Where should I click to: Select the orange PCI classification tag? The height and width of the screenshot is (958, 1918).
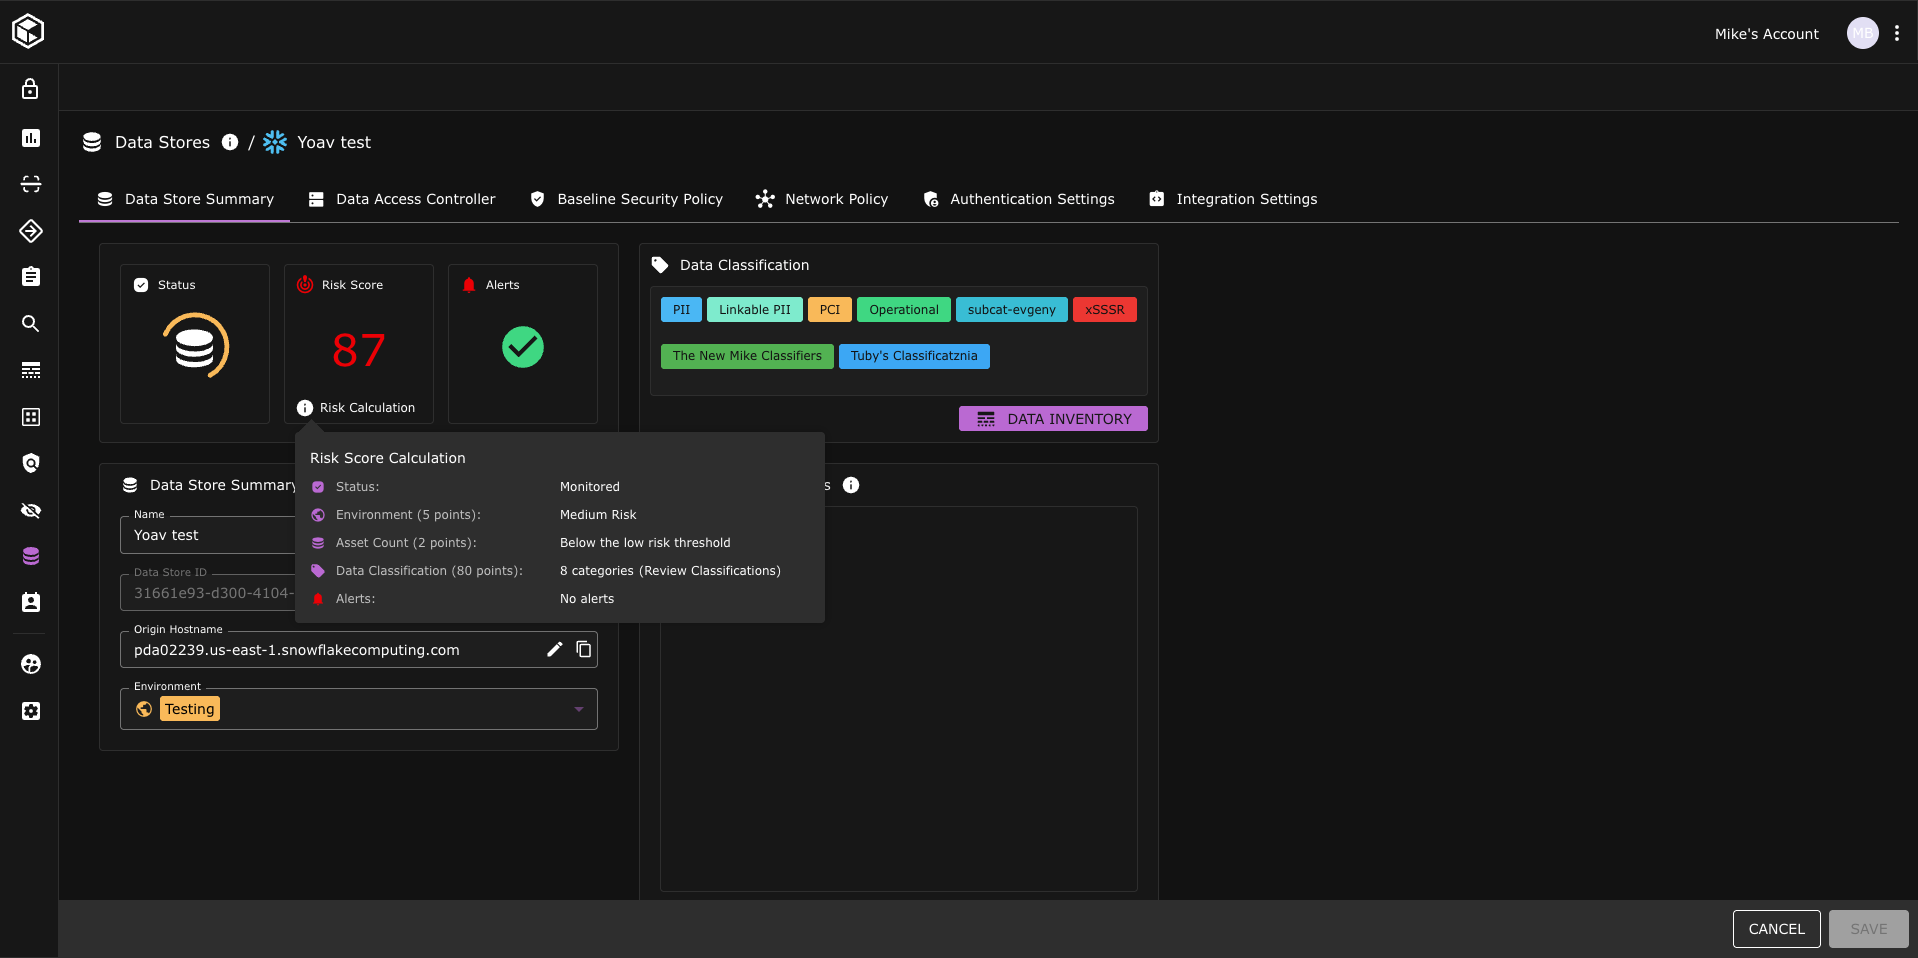(x=829, y=310)
